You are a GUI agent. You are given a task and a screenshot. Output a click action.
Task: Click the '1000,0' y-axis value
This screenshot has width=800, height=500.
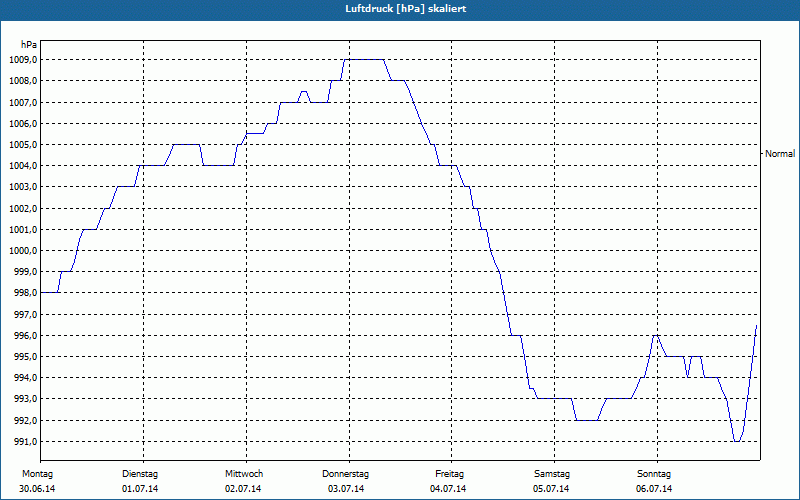coord(23,251)
